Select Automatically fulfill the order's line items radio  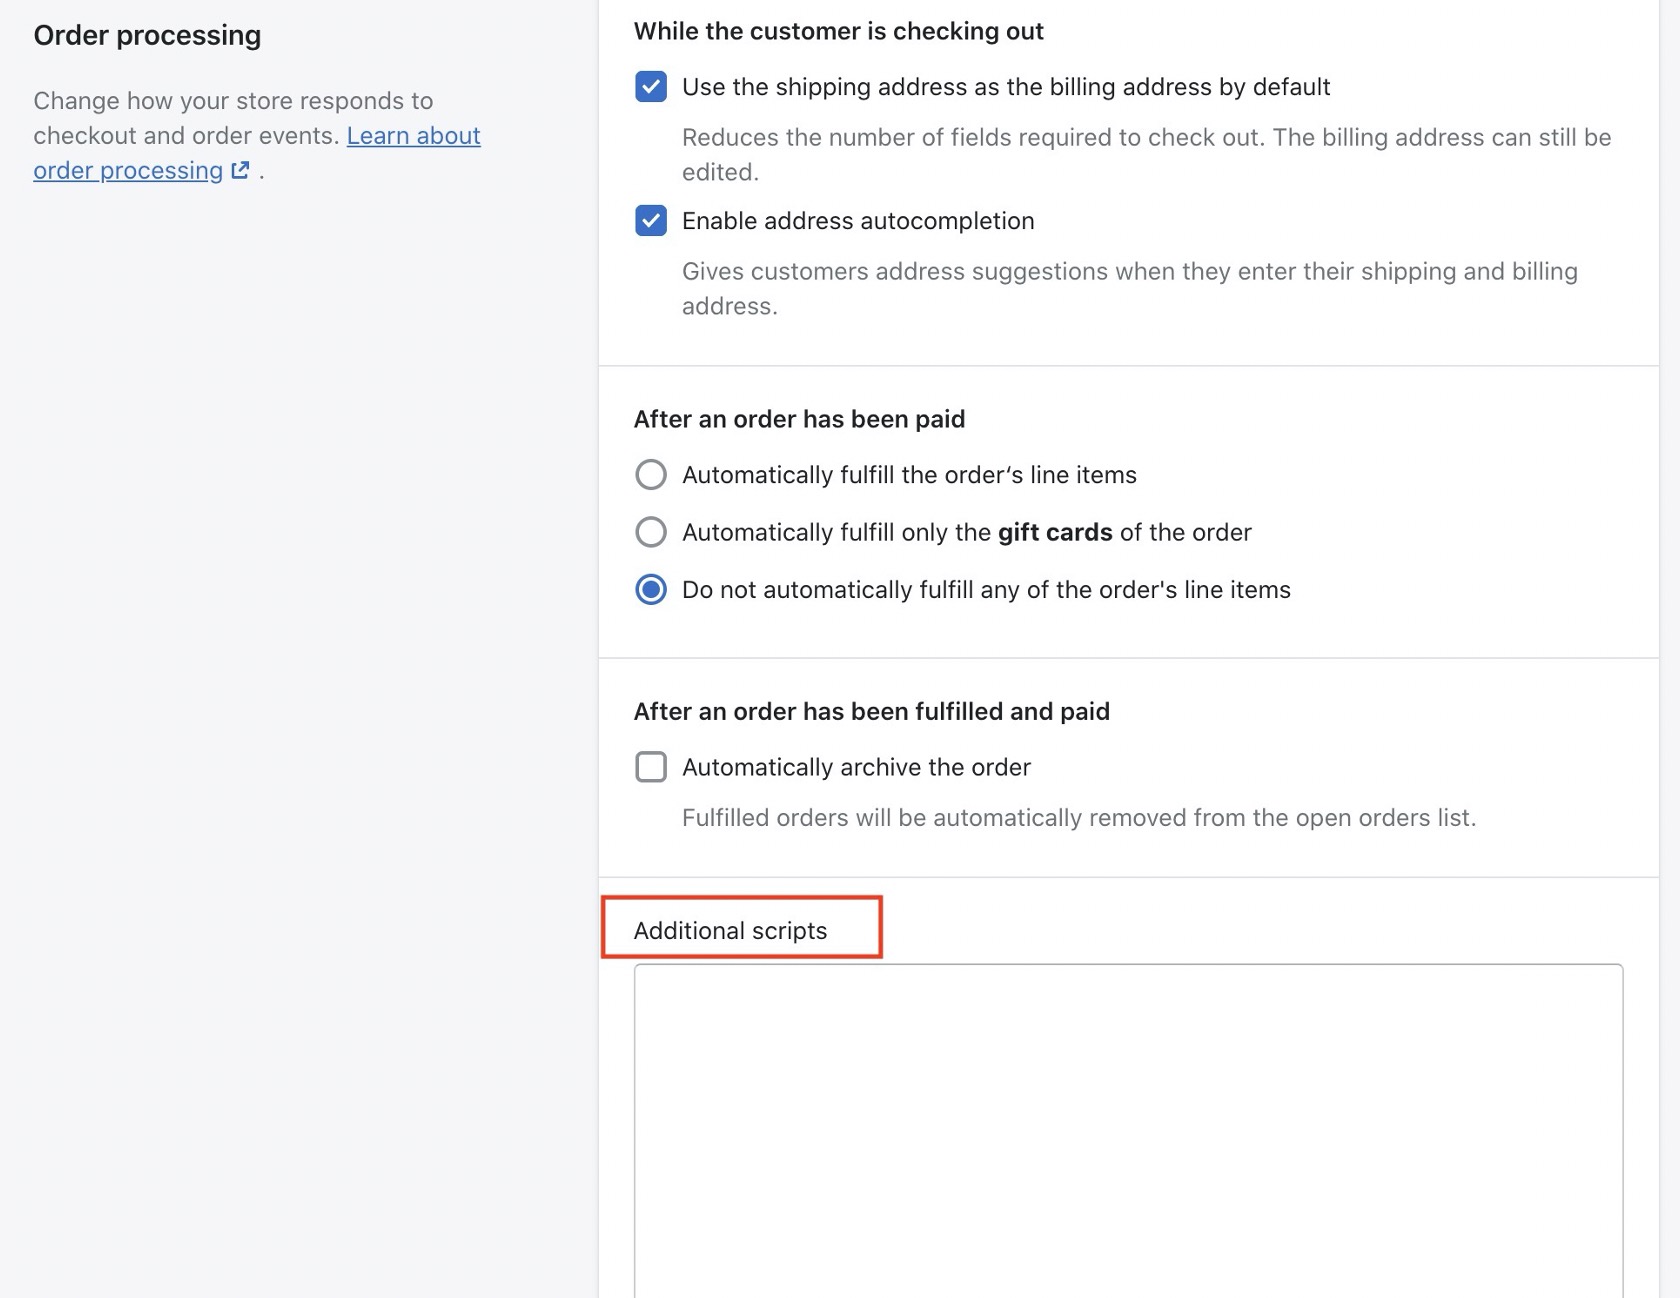coord(651,475)
